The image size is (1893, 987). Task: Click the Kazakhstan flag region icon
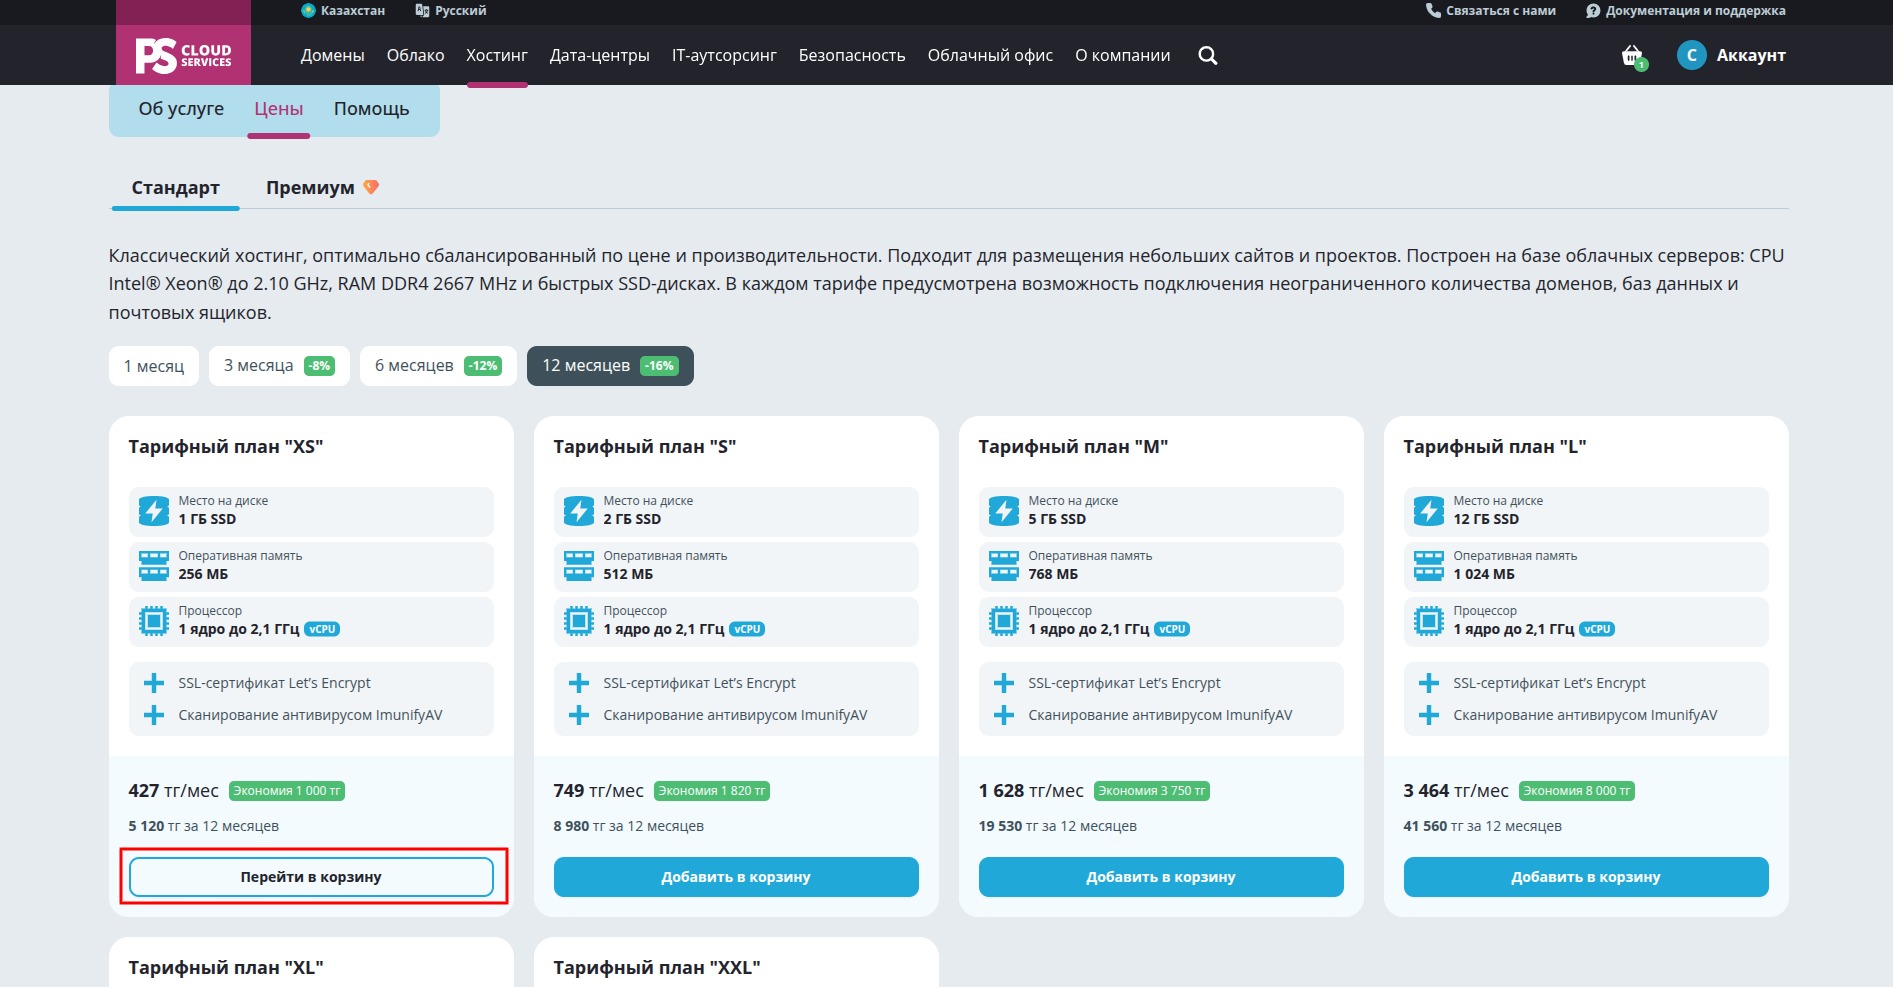point(308,11)
